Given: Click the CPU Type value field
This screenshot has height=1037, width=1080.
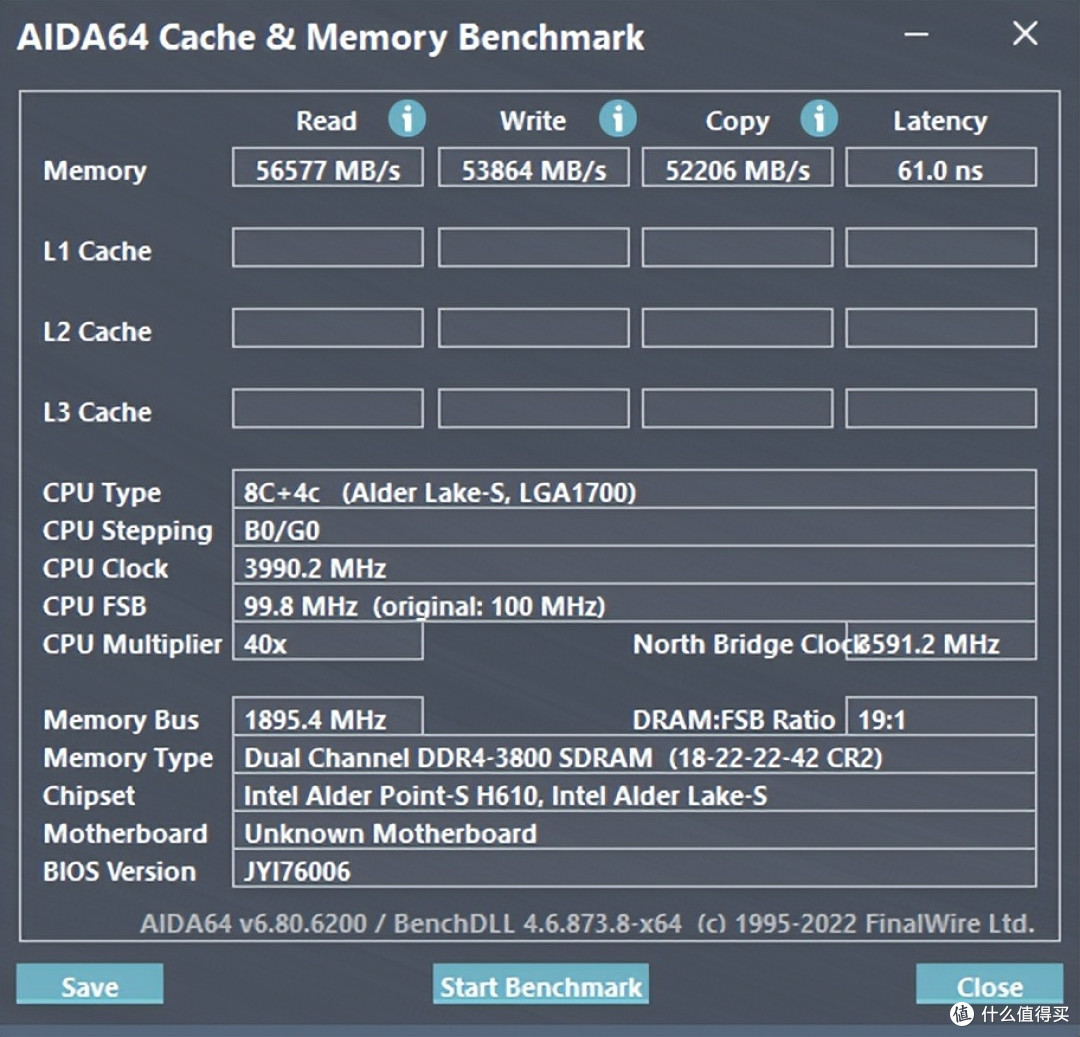Looking at the screenshot, I should (634, 491).
